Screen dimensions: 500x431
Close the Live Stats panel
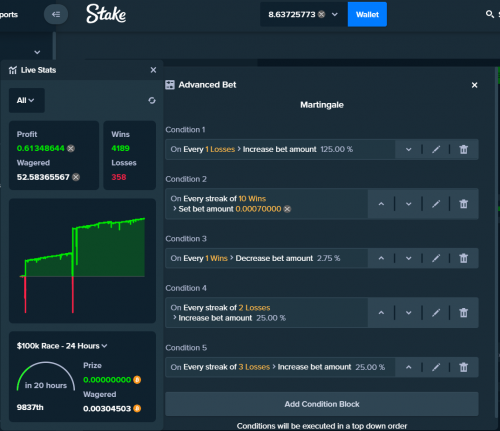click(x=153, y=70)
